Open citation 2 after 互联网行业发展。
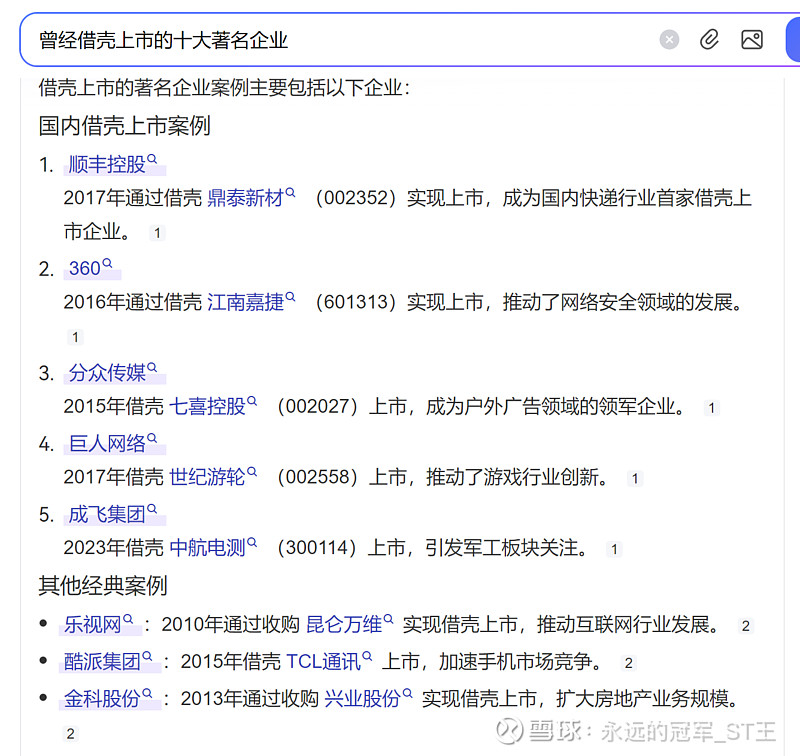The width and height of the screenshot is (800, 756). [745, 626]
